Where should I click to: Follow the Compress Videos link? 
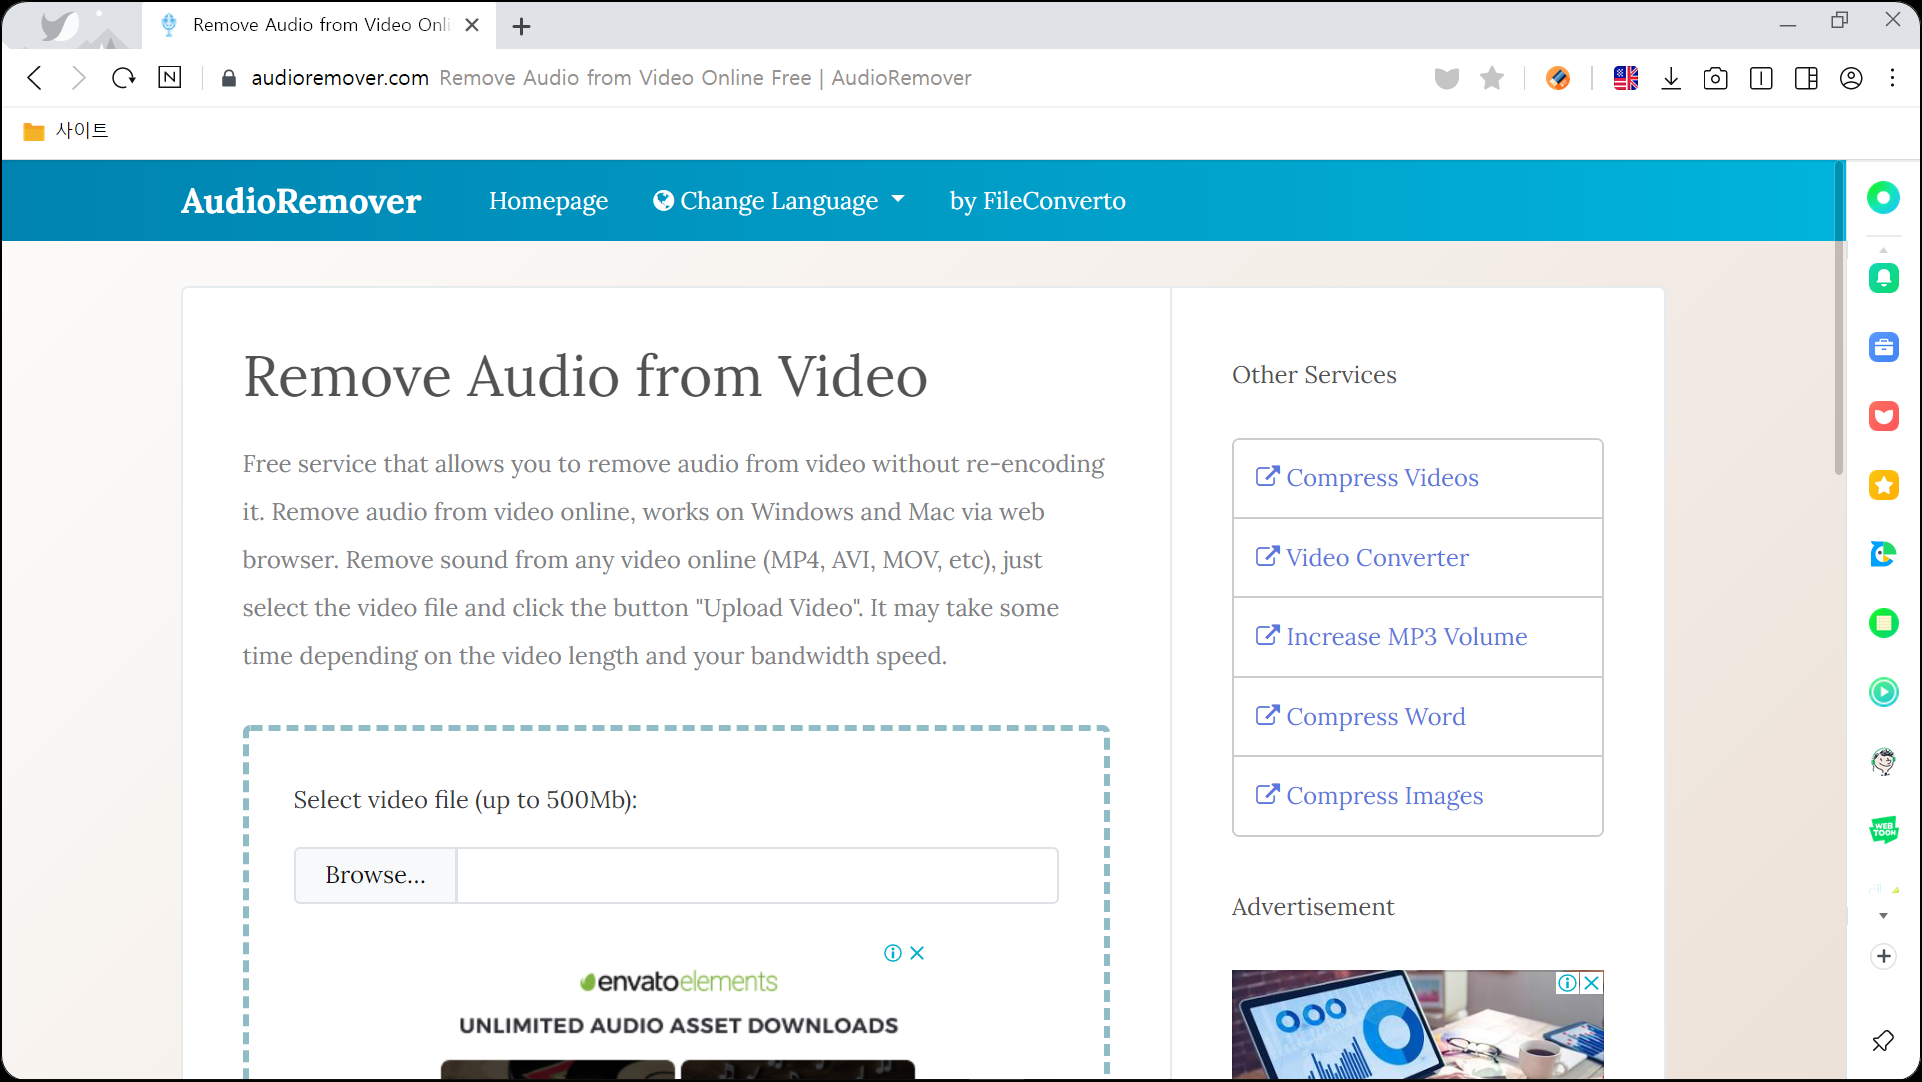[1381, 478]
